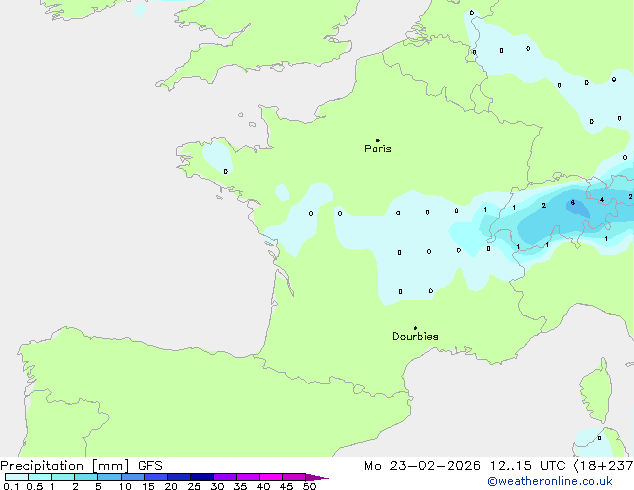Click the '45' legend scale label
This screenshot has width=634, height=490.
tap(286, 486)
